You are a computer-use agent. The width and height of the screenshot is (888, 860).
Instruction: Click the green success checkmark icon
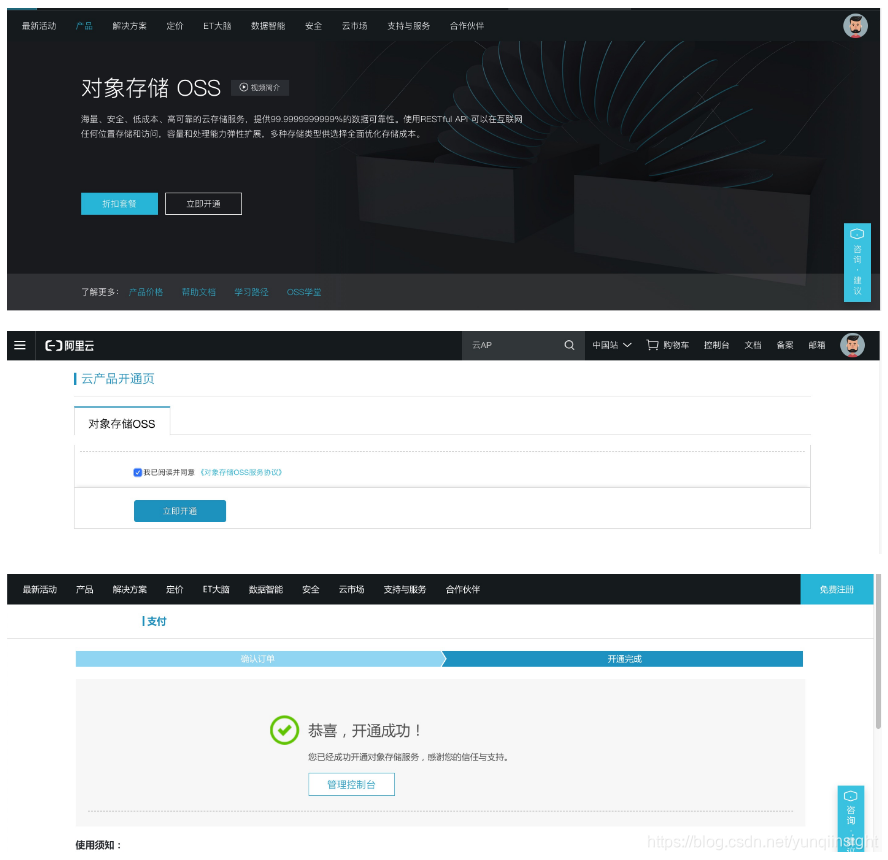(284, 730)
